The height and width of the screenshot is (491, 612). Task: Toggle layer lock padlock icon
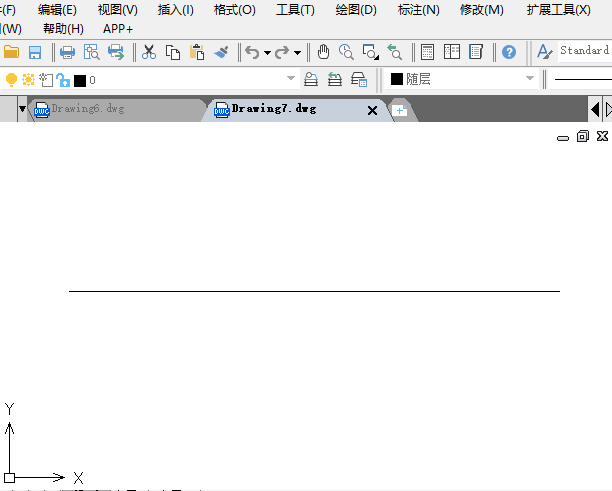click(62, 80)
